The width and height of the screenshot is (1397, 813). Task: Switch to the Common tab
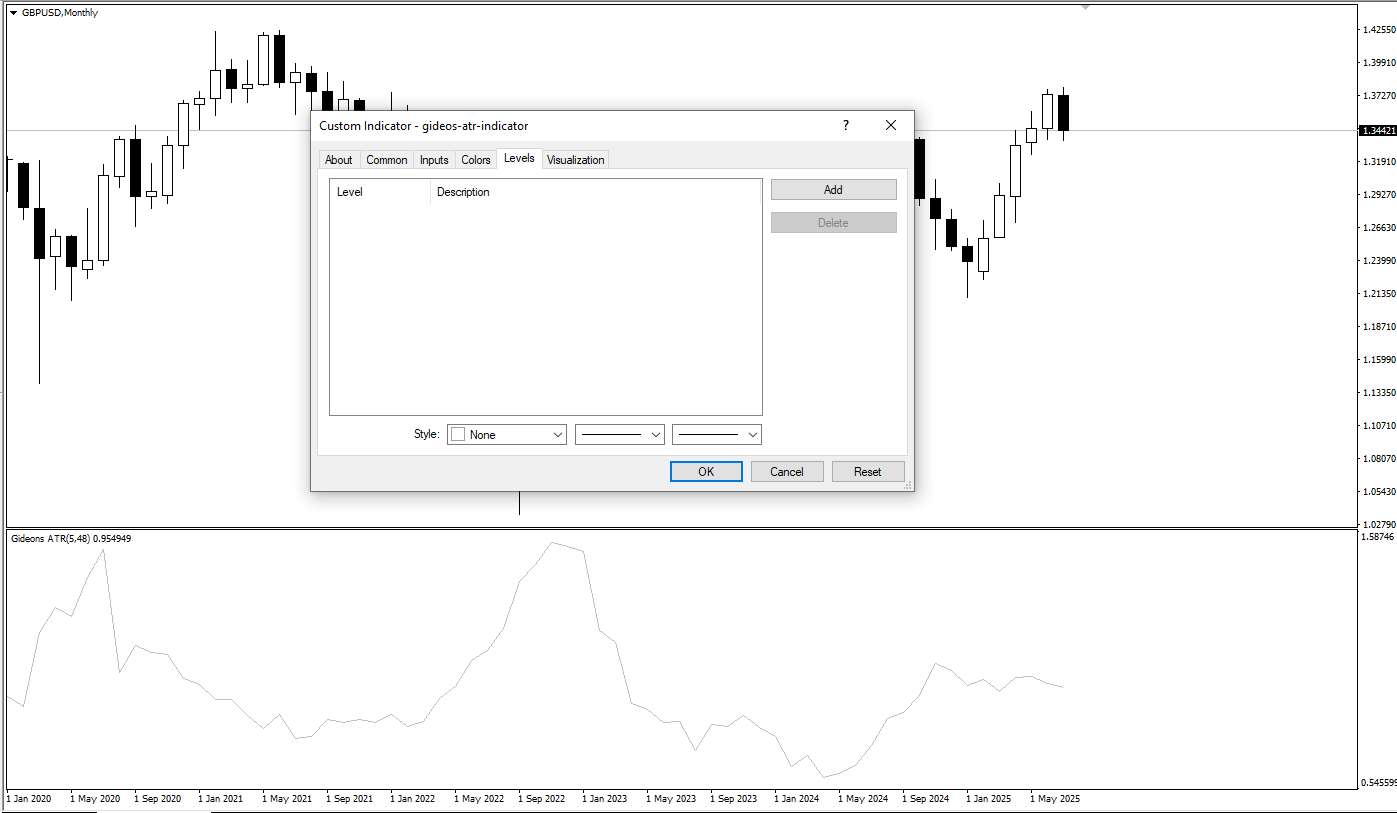[x=386, y=160]
